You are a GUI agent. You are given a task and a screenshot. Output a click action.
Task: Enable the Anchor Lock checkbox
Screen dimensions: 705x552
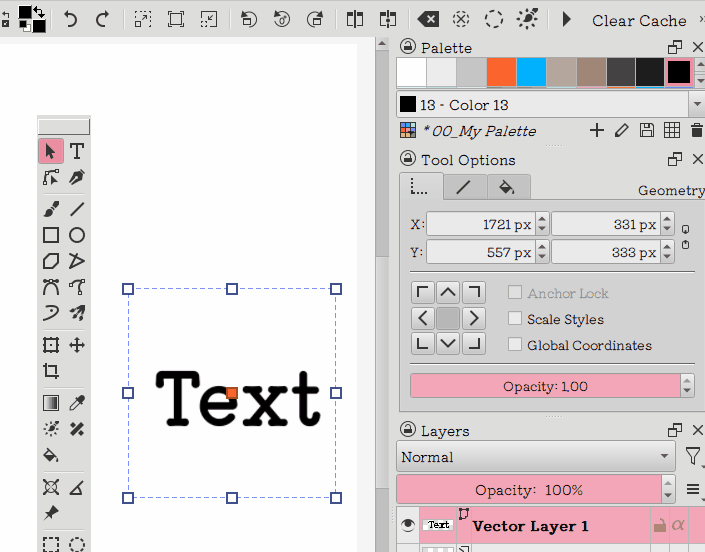515,293
